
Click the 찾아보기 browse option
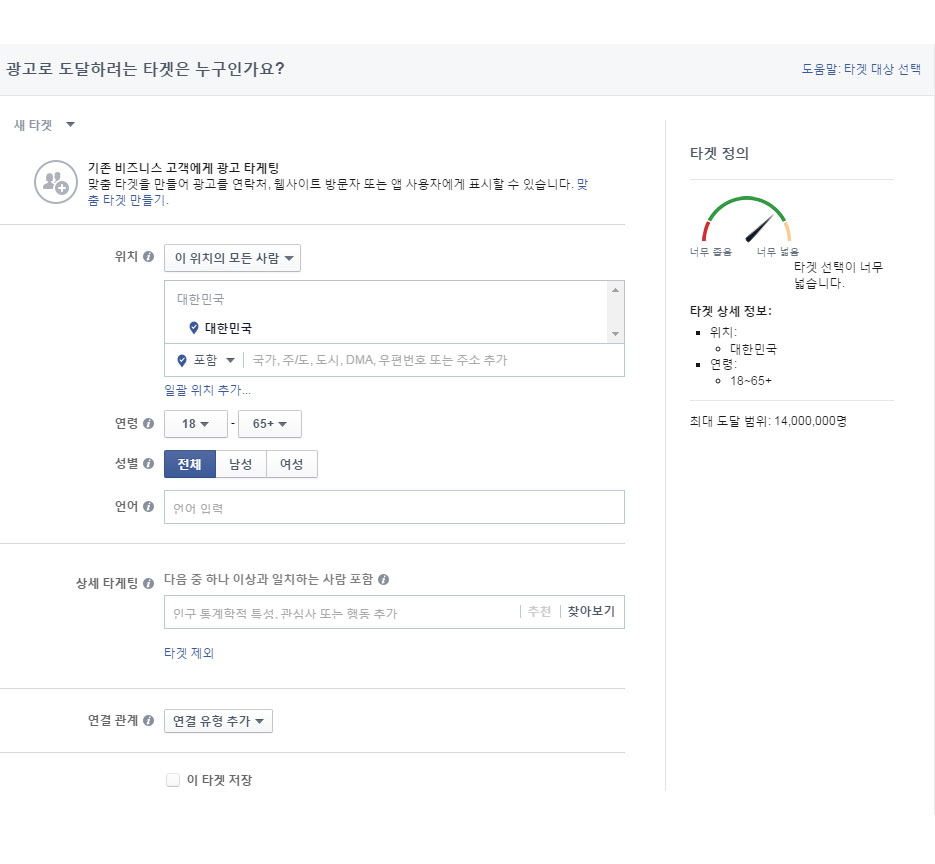tap(590, 611)
